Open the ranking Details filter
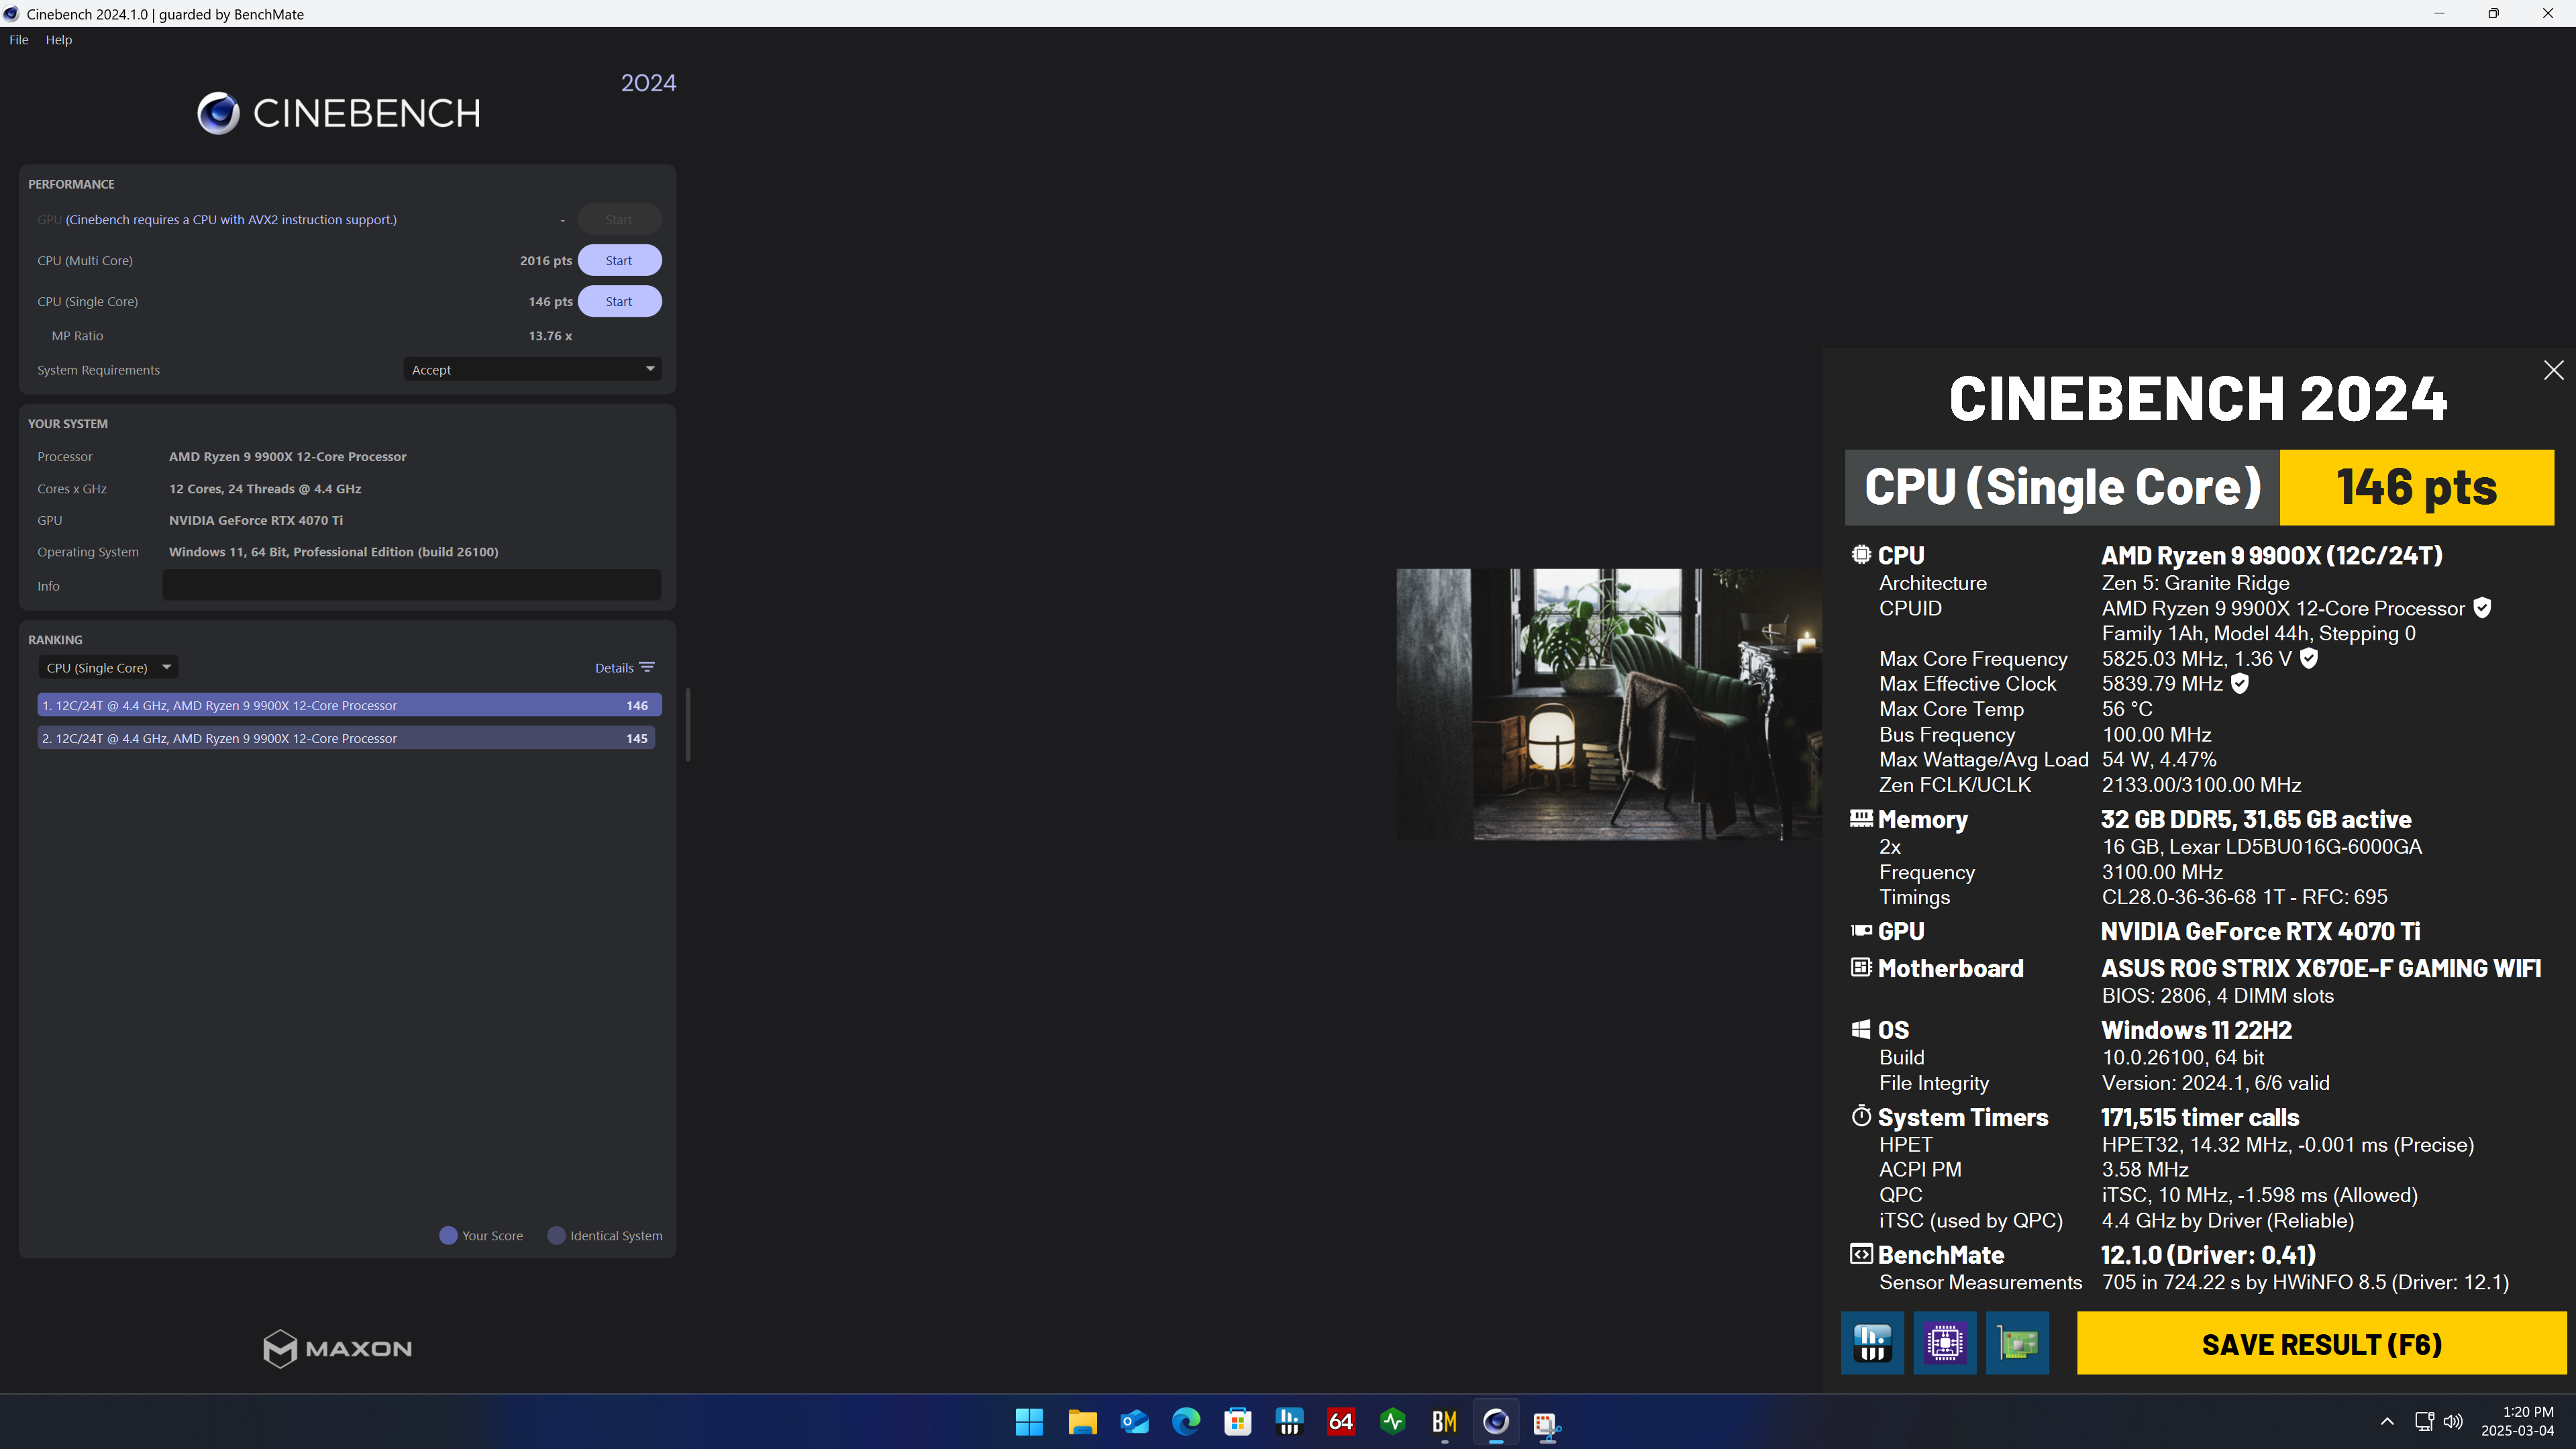Image resolution: width=2576 pixels, height=1449 pixels. click(625, 667)
